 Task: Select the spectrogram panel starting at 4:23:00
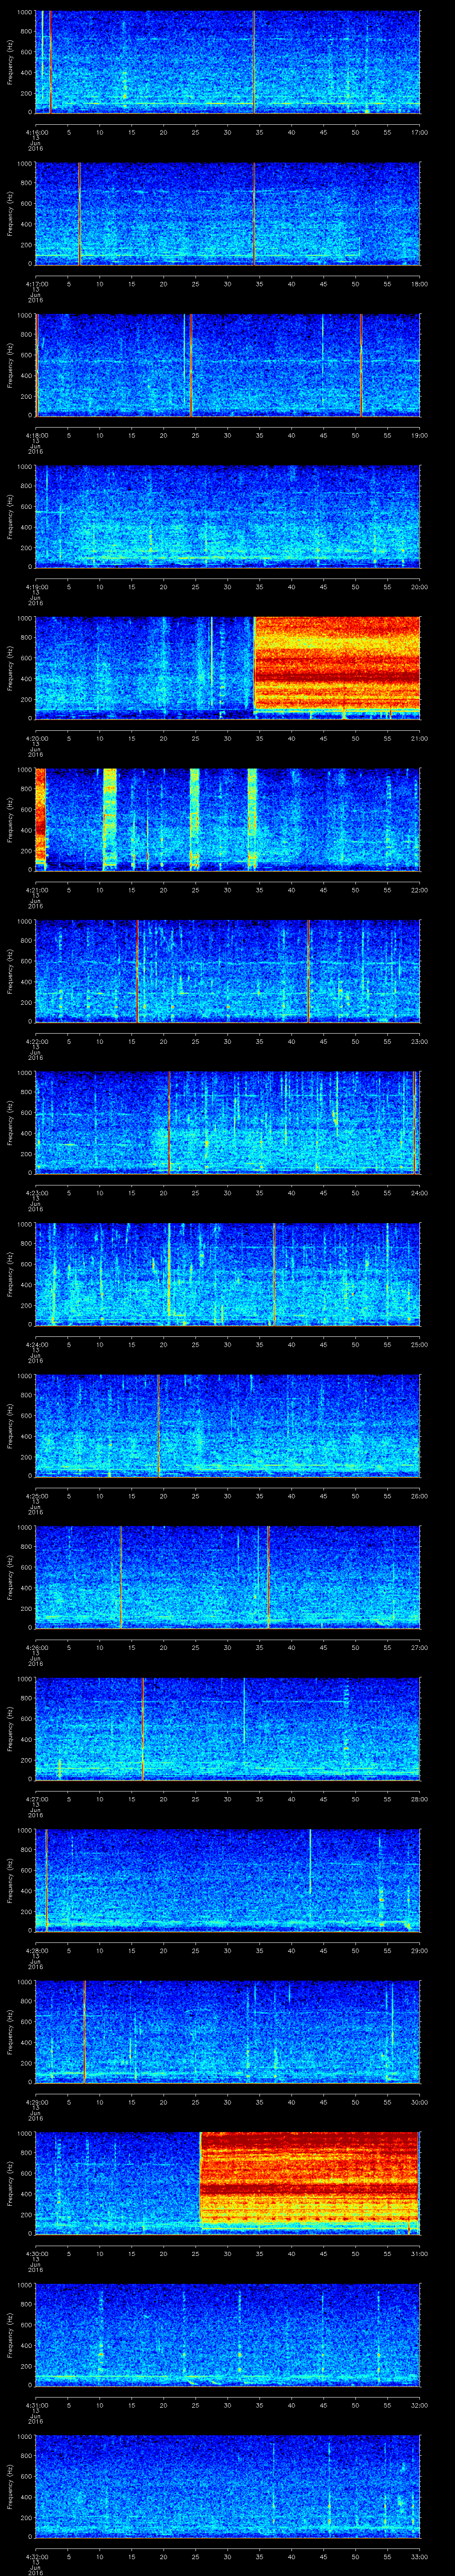[228, 1123]
